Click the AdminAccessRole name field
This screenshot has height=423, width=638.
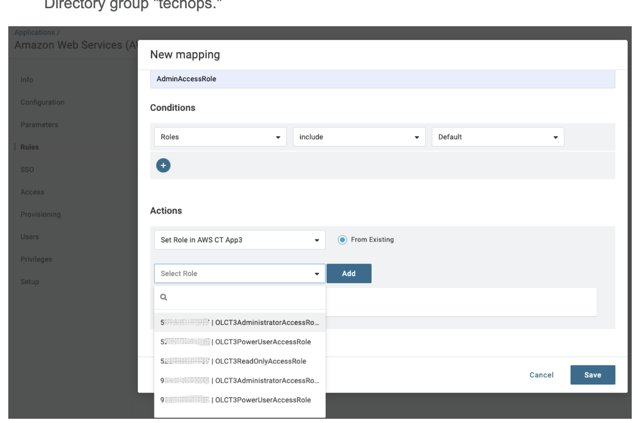[382, 79]
